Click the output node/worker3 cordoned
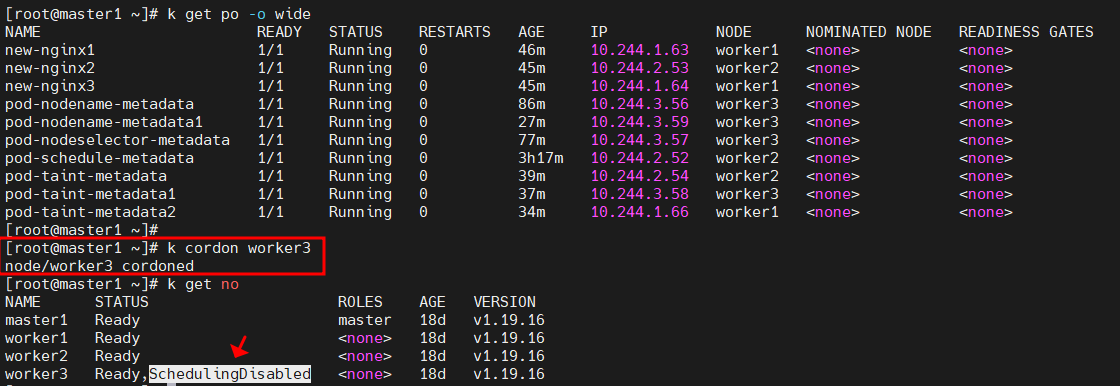The width and height of the screenshot is (1120, 386). coord(99,266)
